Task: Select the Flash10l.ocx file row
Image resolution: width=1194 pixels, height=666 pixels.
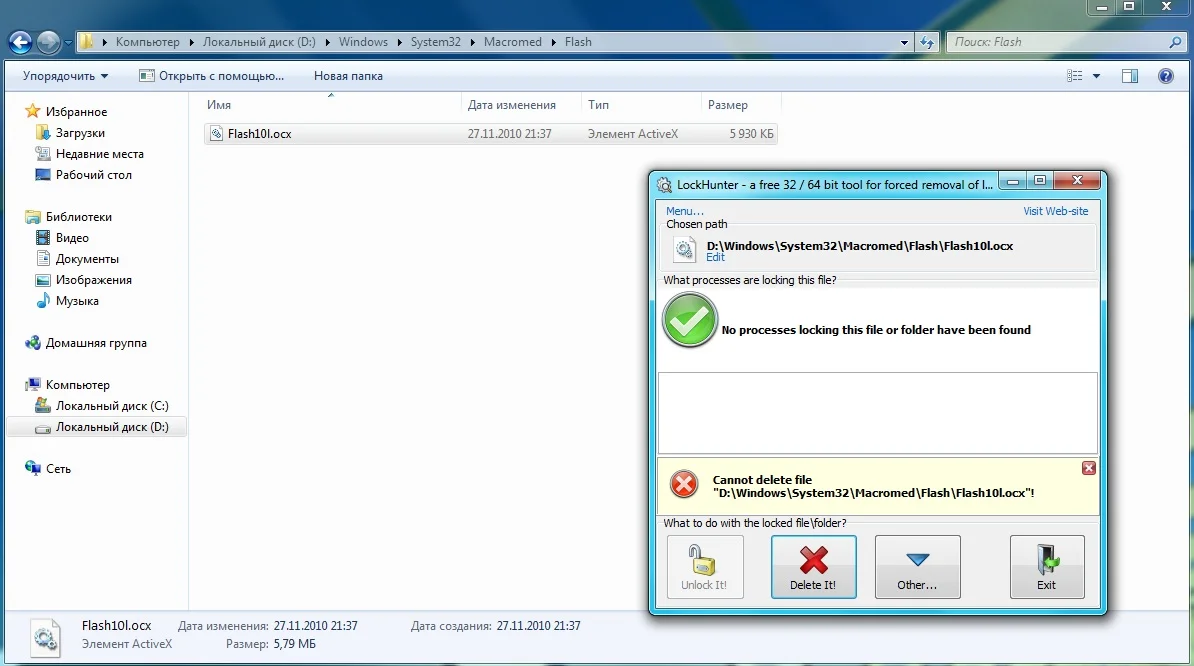Action: [x=490, y=134]
